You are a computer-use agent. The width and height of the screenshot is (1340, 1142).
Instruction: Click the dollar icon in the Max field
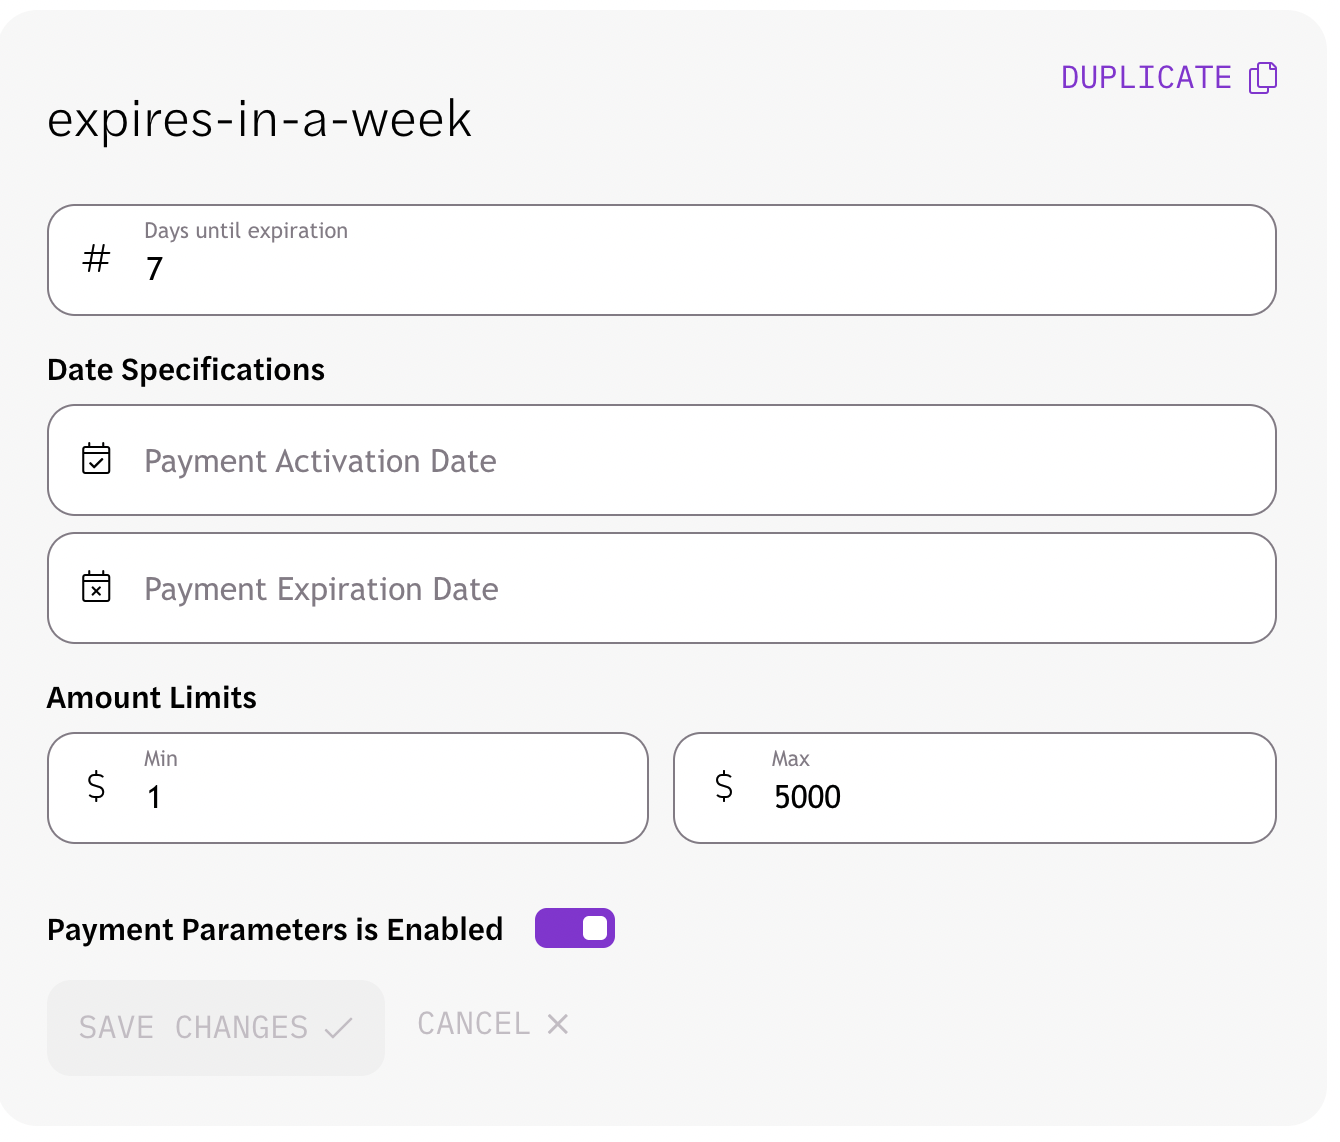(x=723, y=787)
